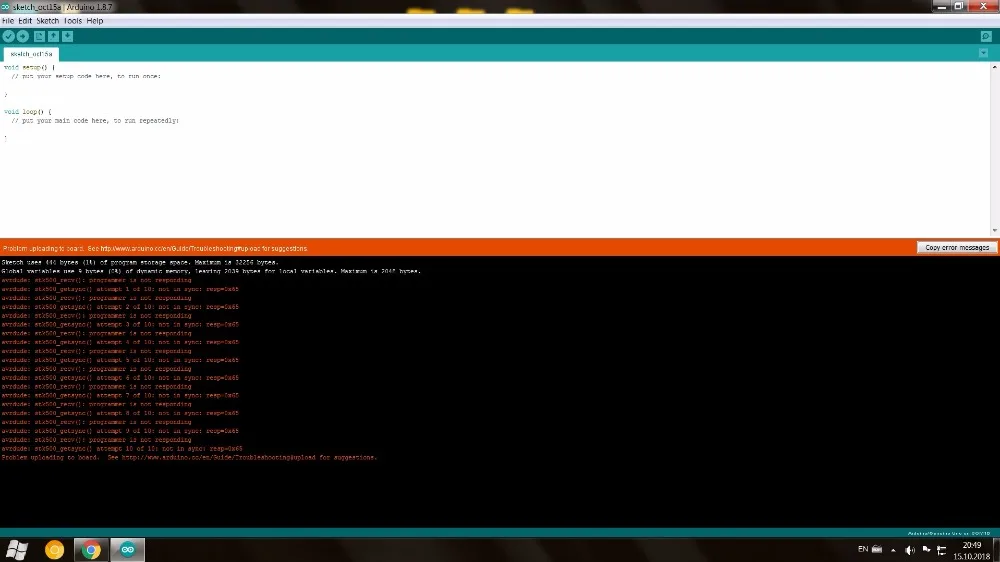Click the final 'Problem uploading to board' console line
The width and height of the screenshot is (1000, 562).
point(189,457)
